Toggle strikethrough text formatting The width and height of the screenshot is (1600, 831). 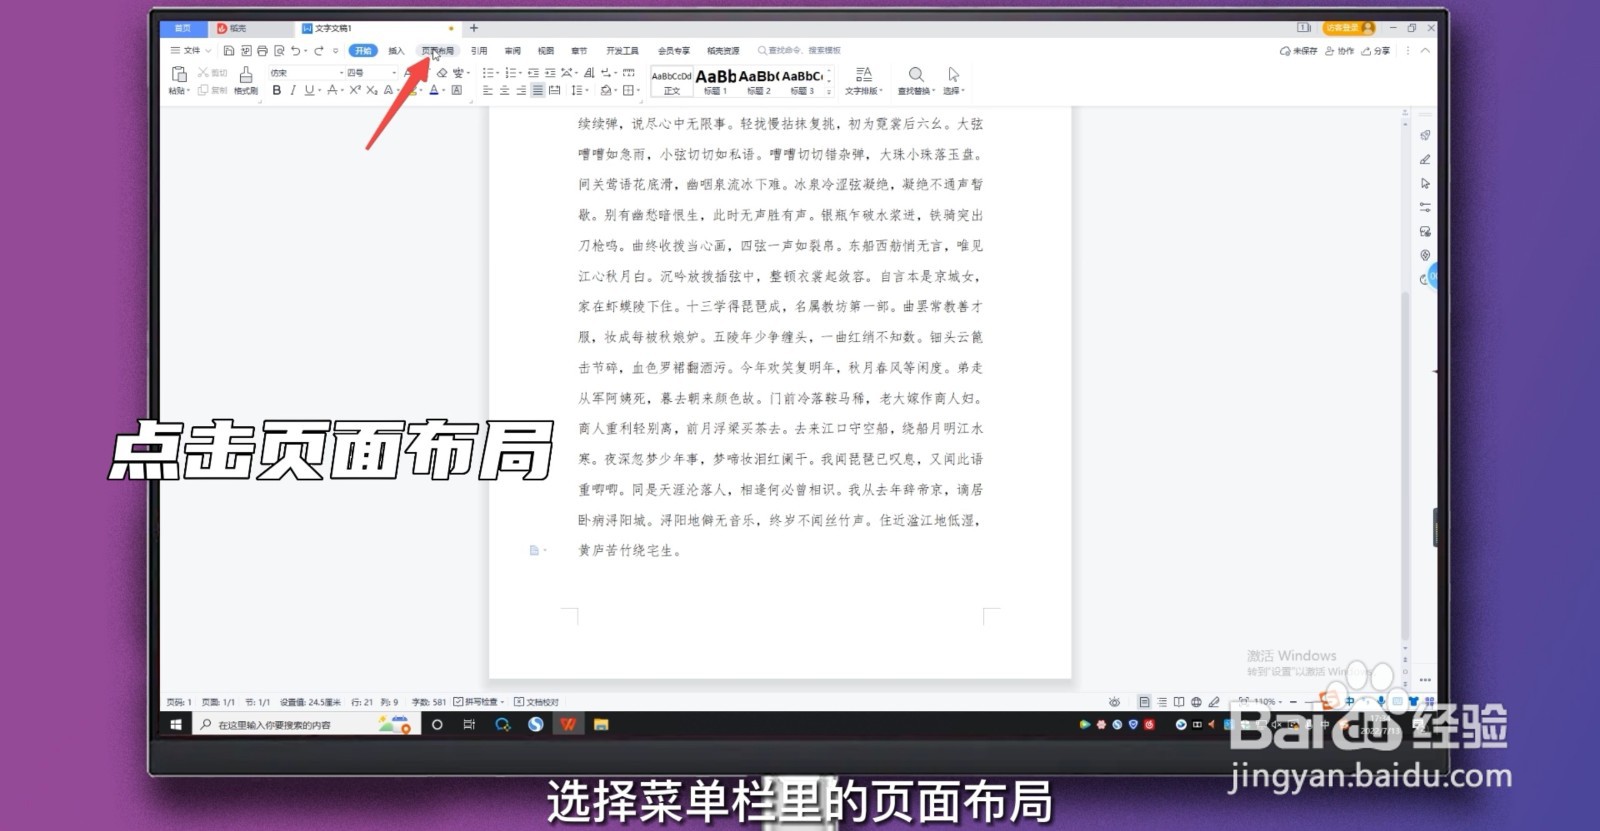(332, 90)
